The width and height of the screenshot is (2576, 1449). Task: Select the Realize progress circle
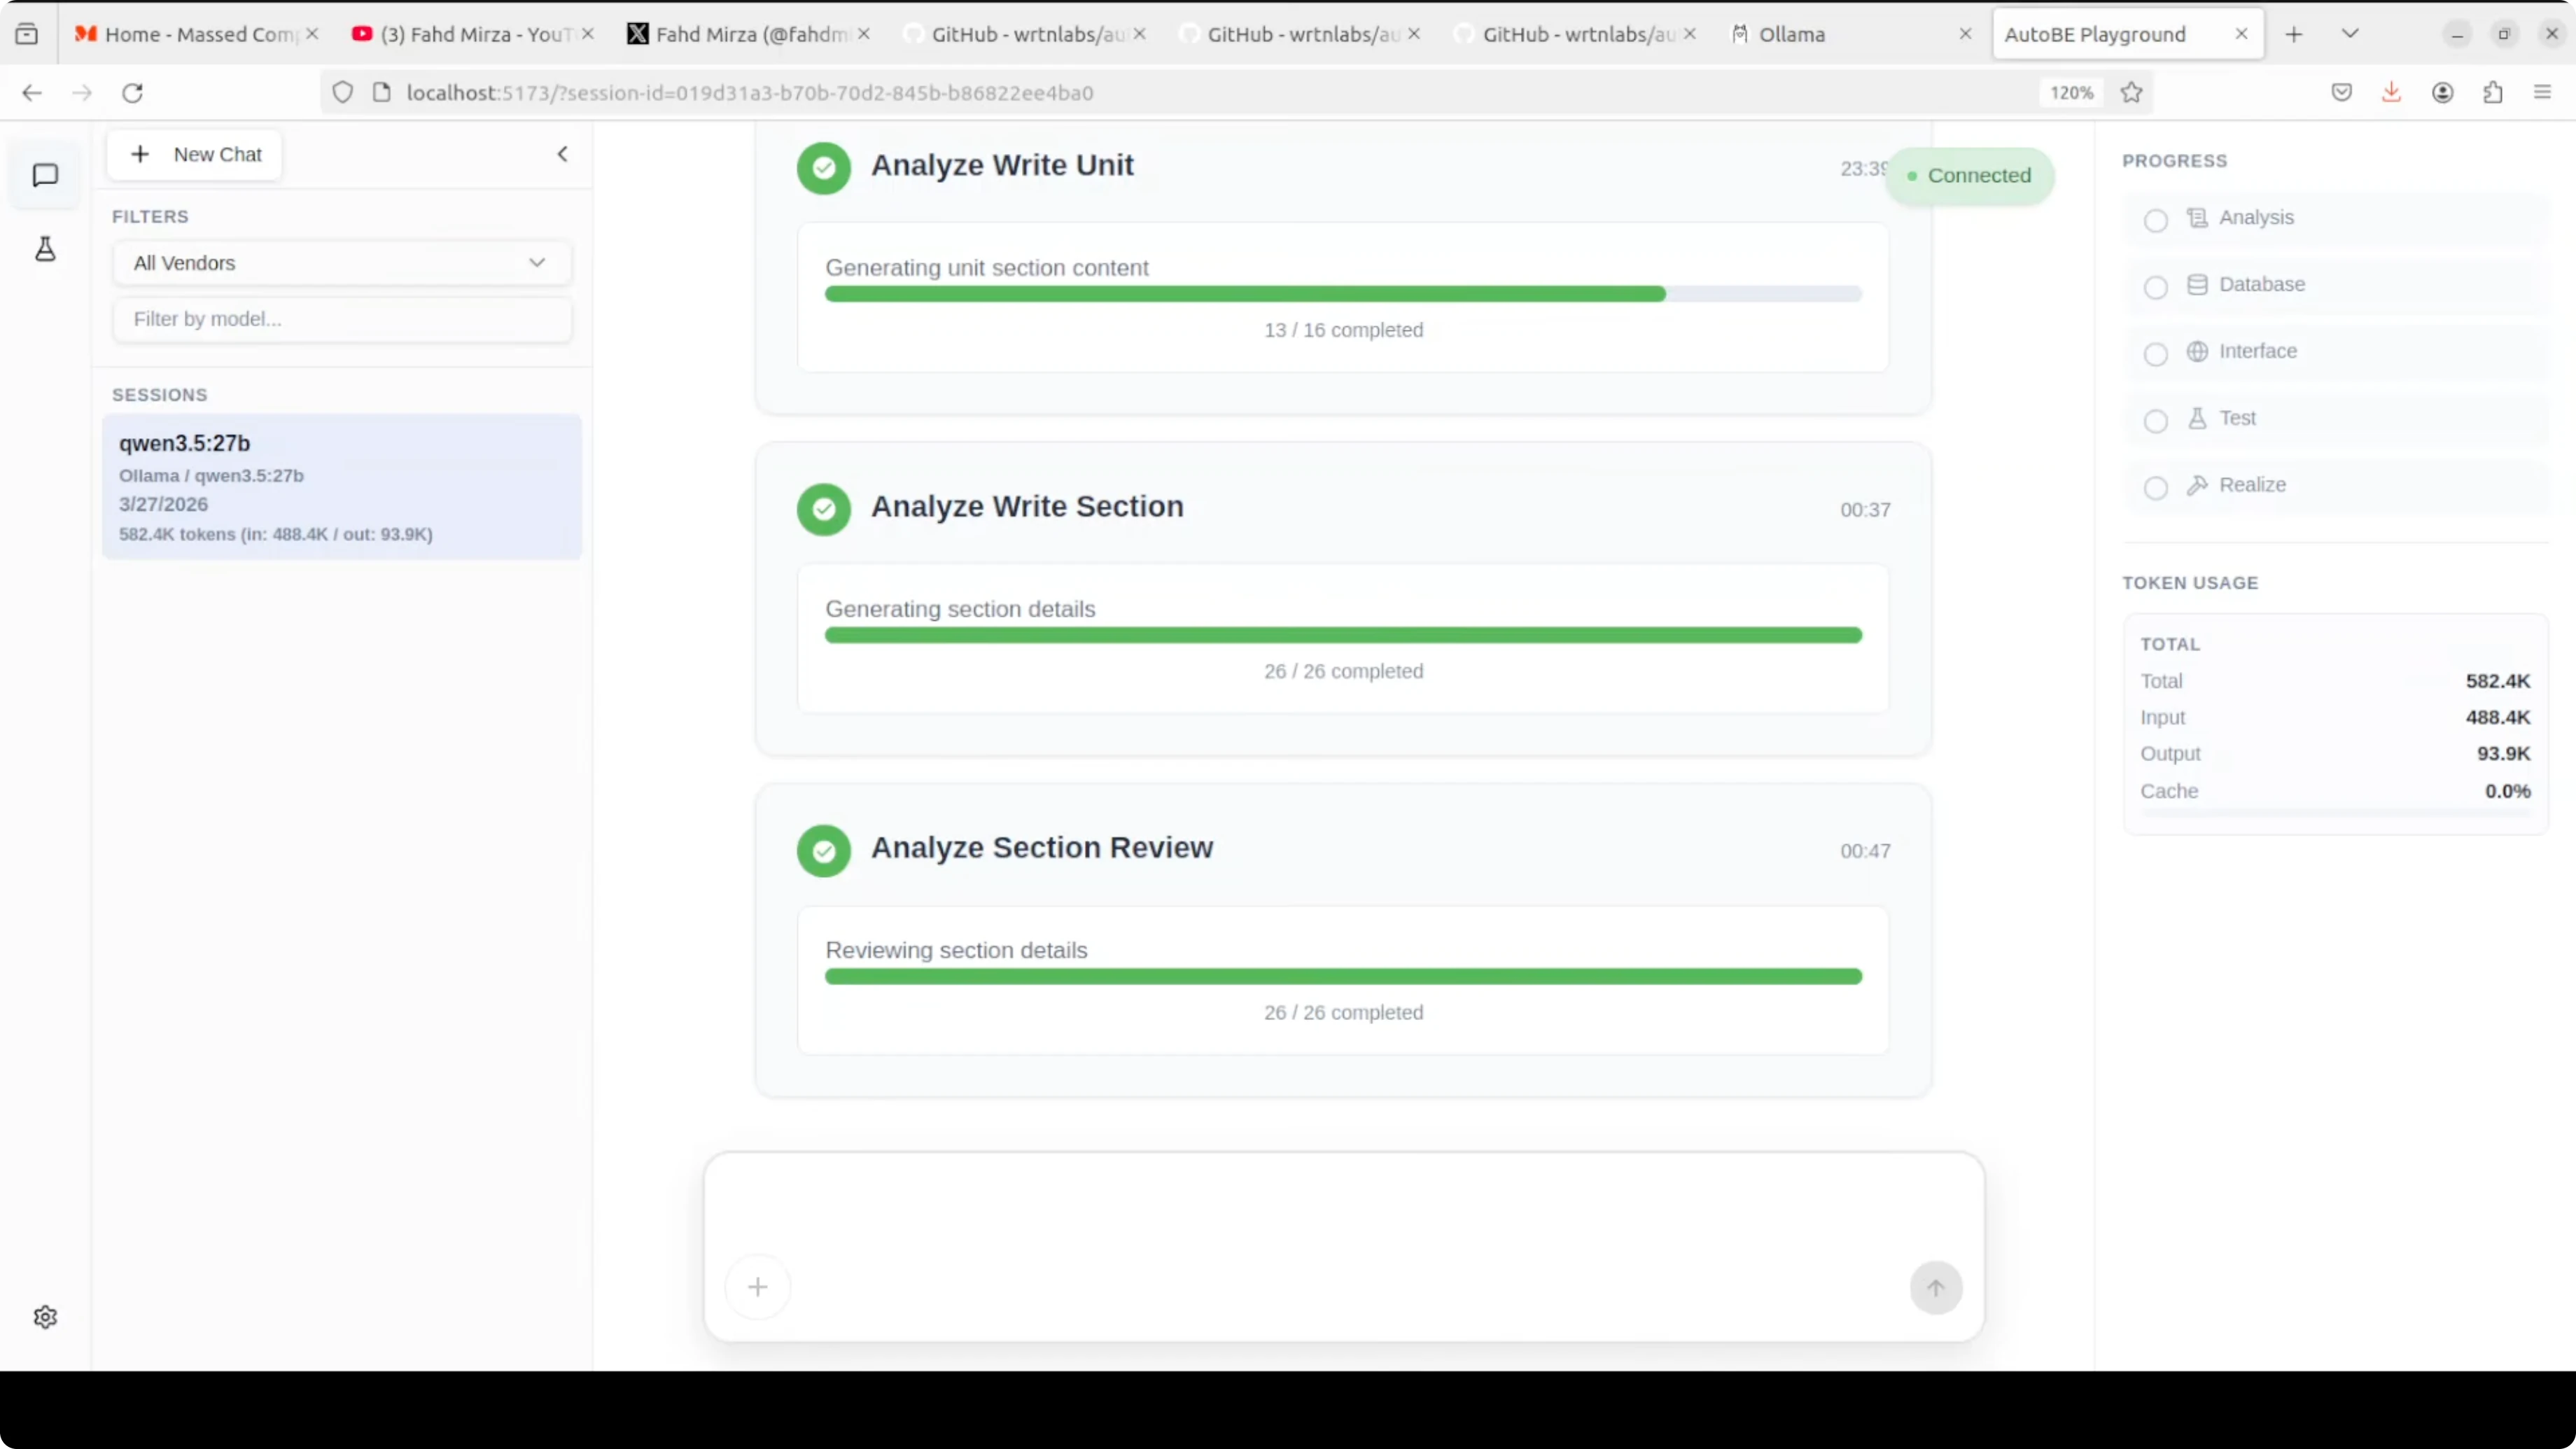[x=2156, y=487]
